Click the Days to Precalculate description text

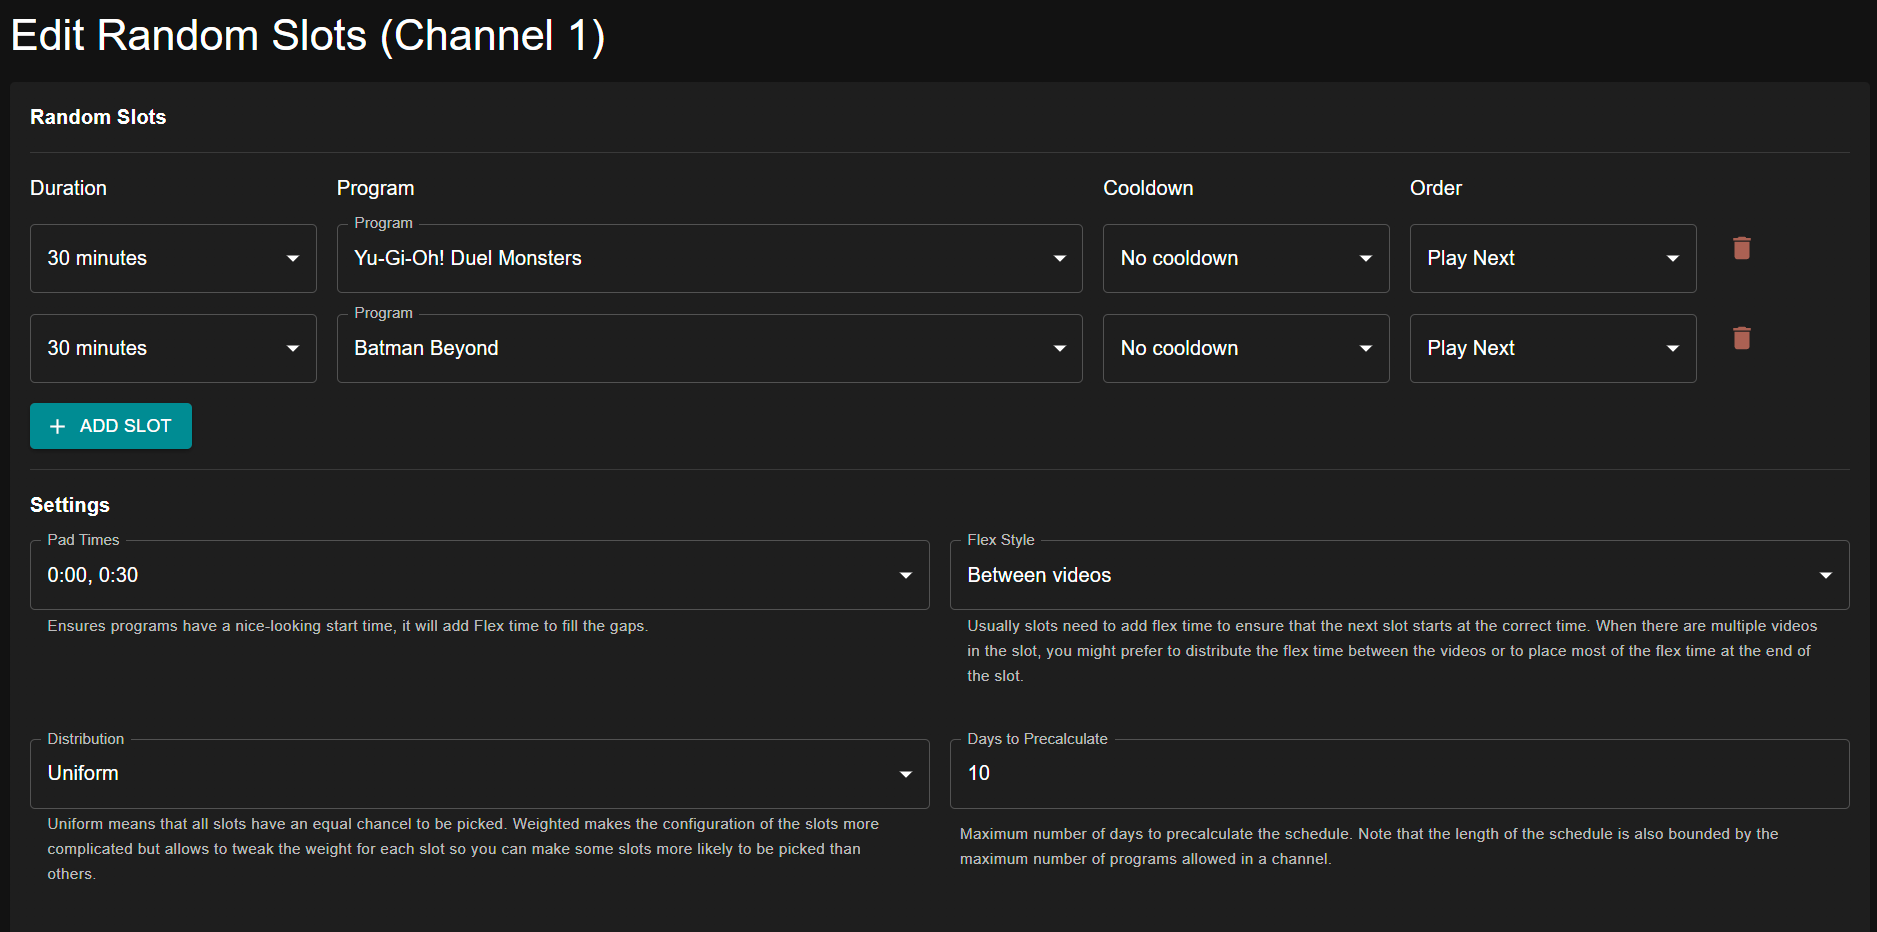1369,846
